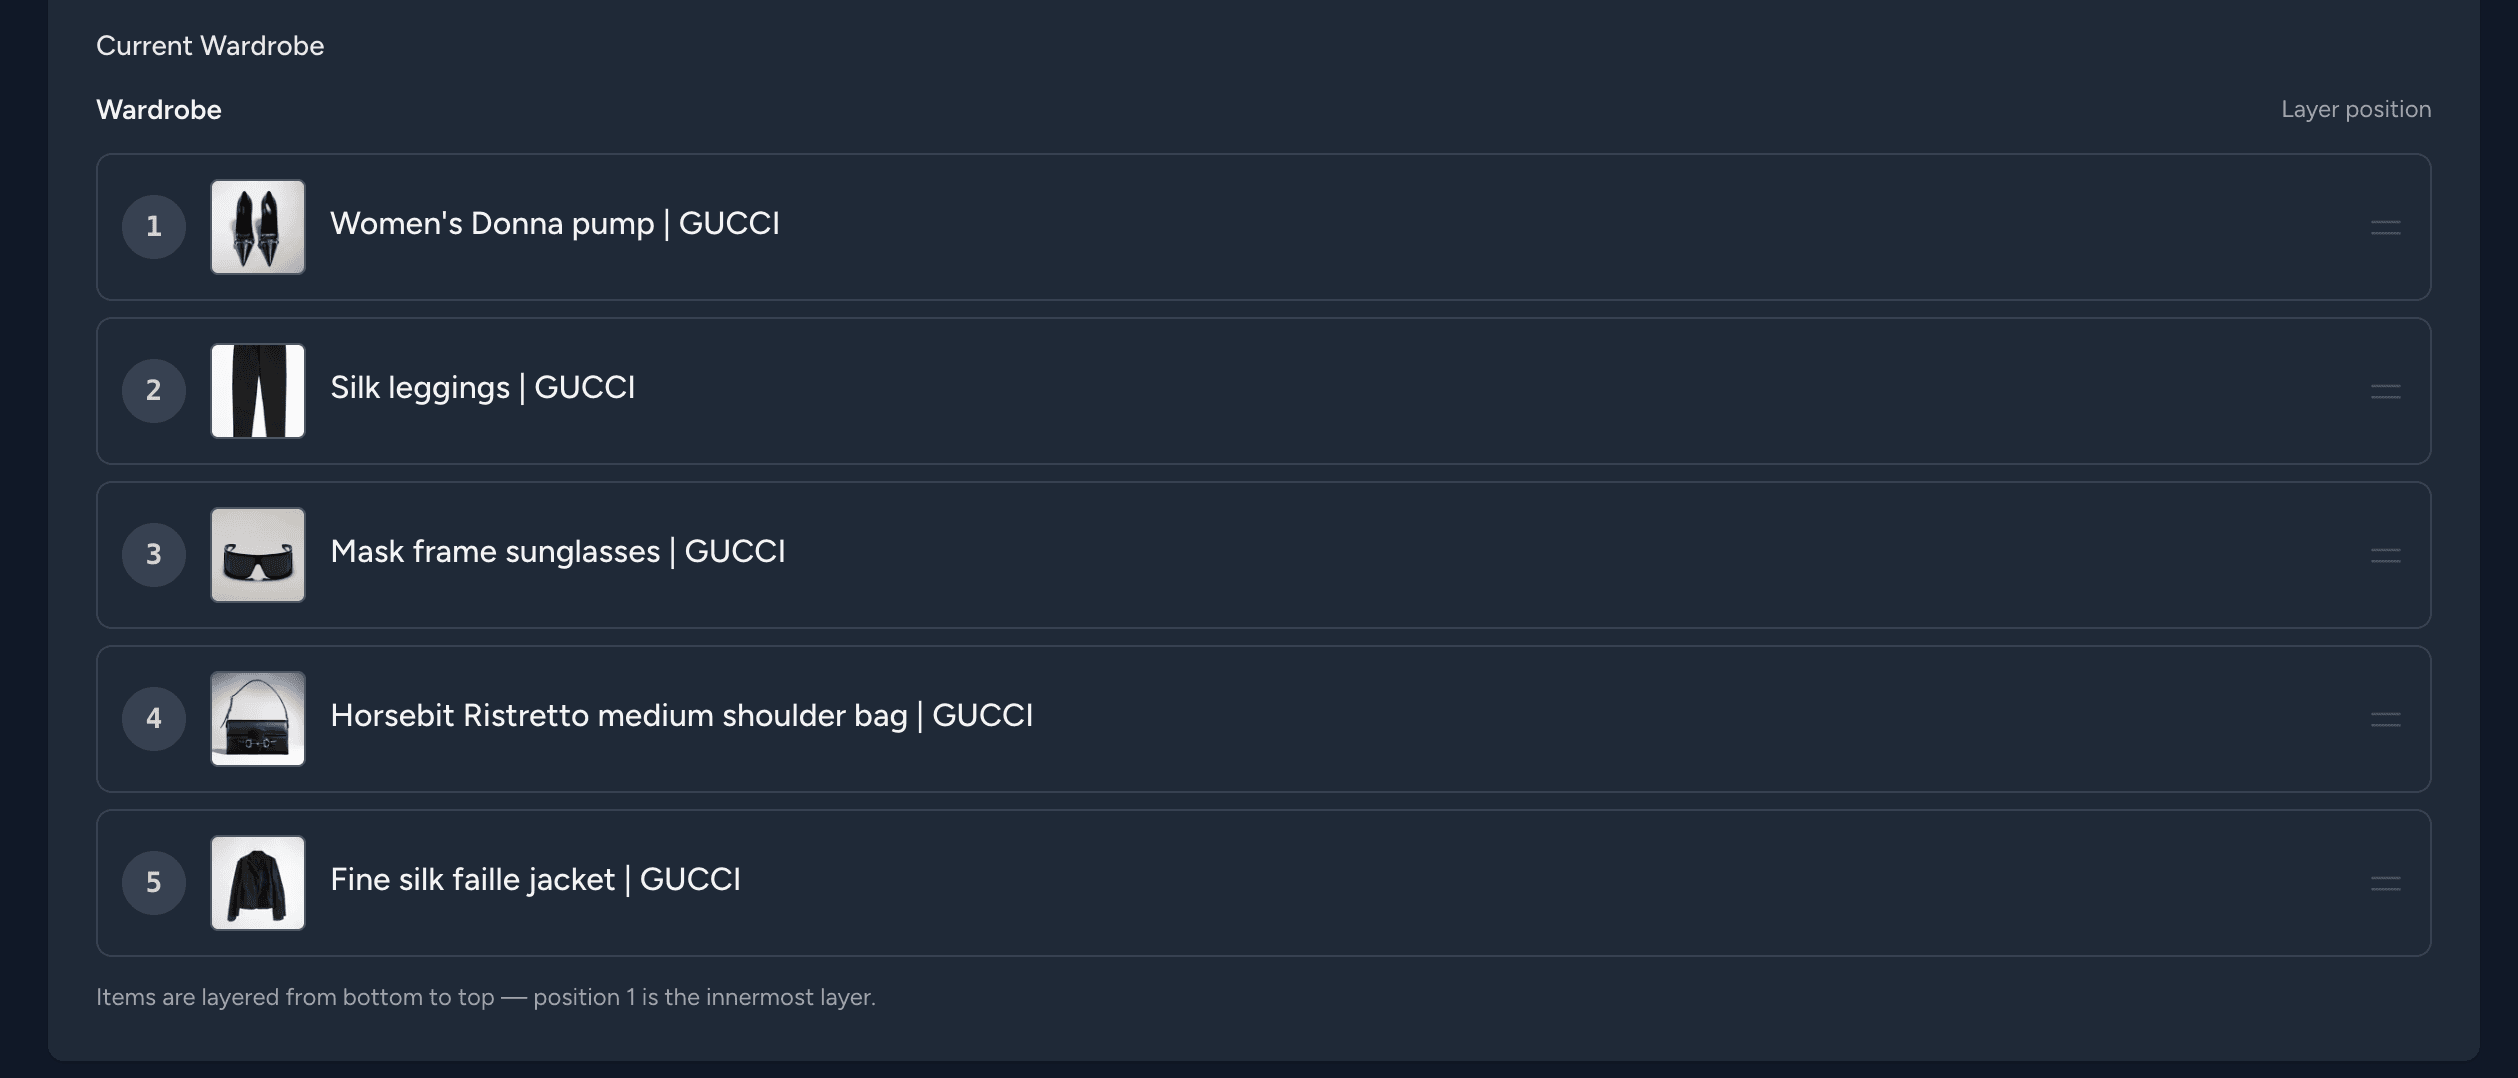Click drag handle for Fine silk faille jacket
This screenshot has height=1078, width=2518.
click(x=2385, y=883)
